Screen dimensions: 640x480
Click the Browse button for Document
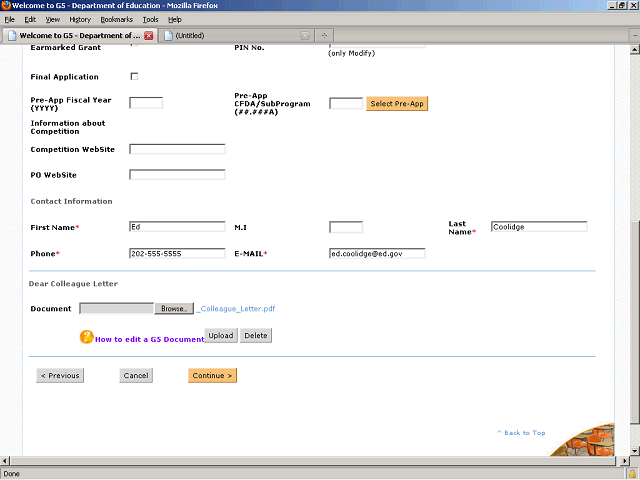(x=174, y=309)
